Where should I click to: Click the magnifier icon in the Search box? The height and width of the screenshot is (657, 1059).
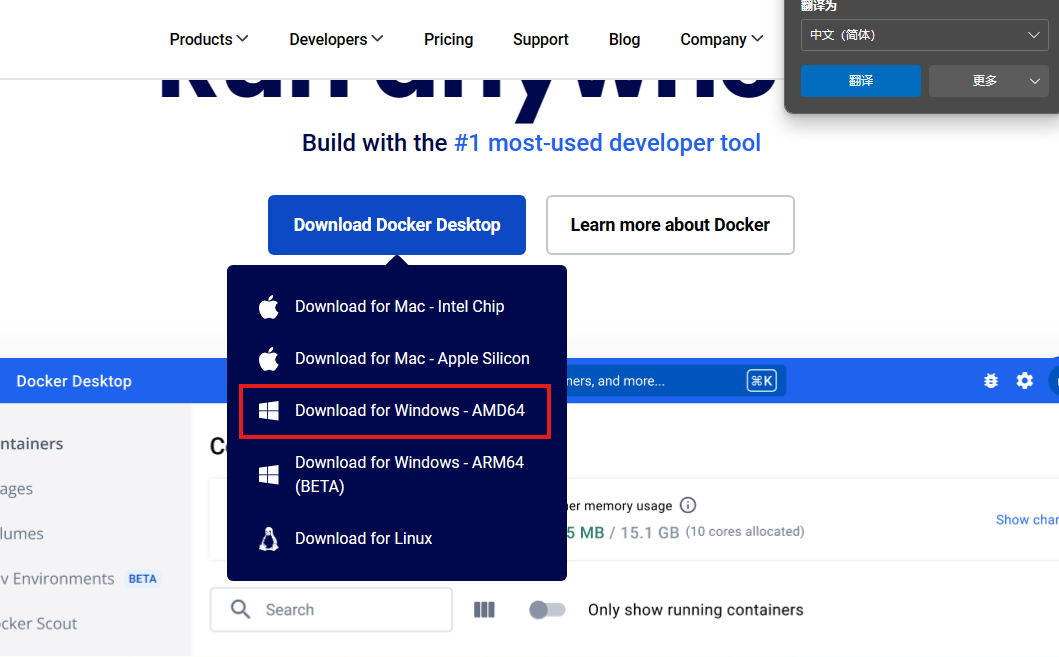point(240,609)
